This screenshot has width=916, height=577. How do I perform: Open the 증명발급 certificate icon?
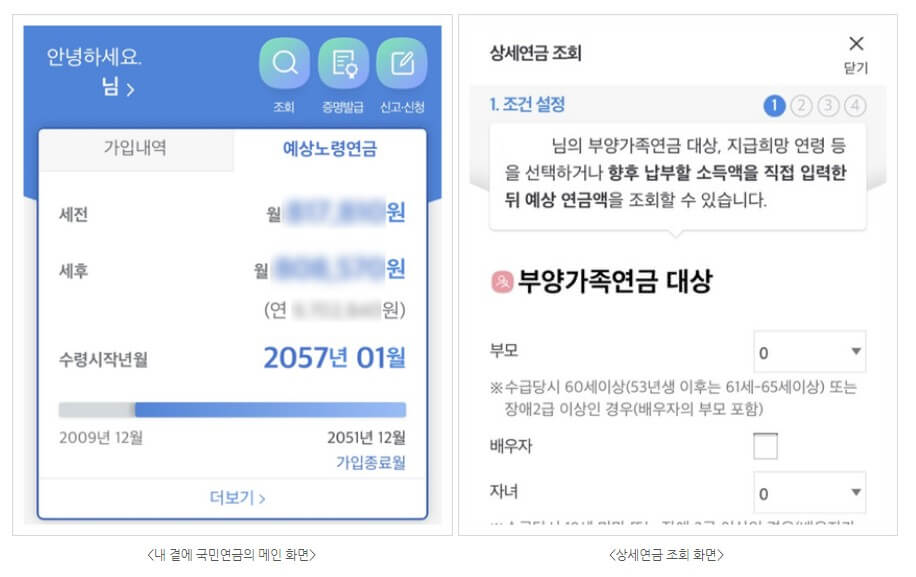pos(344,63)
